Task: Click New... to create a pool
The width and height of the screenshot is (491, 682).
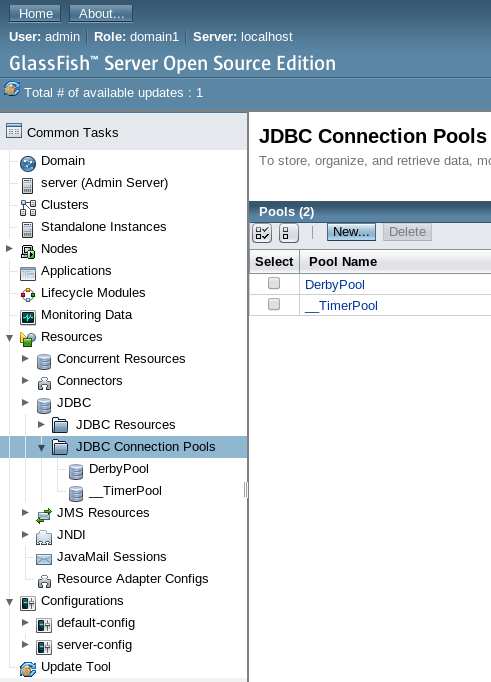Action: [351, 232]
